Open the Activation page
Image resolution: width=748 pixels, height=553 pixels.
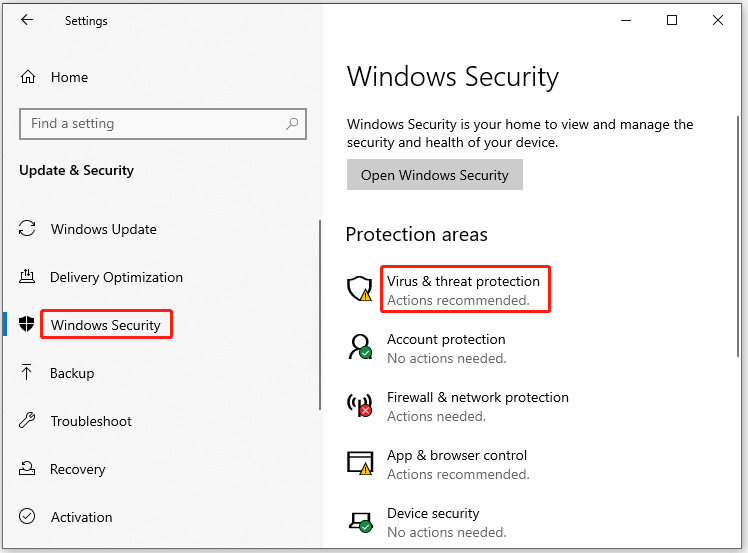[82, 517]
